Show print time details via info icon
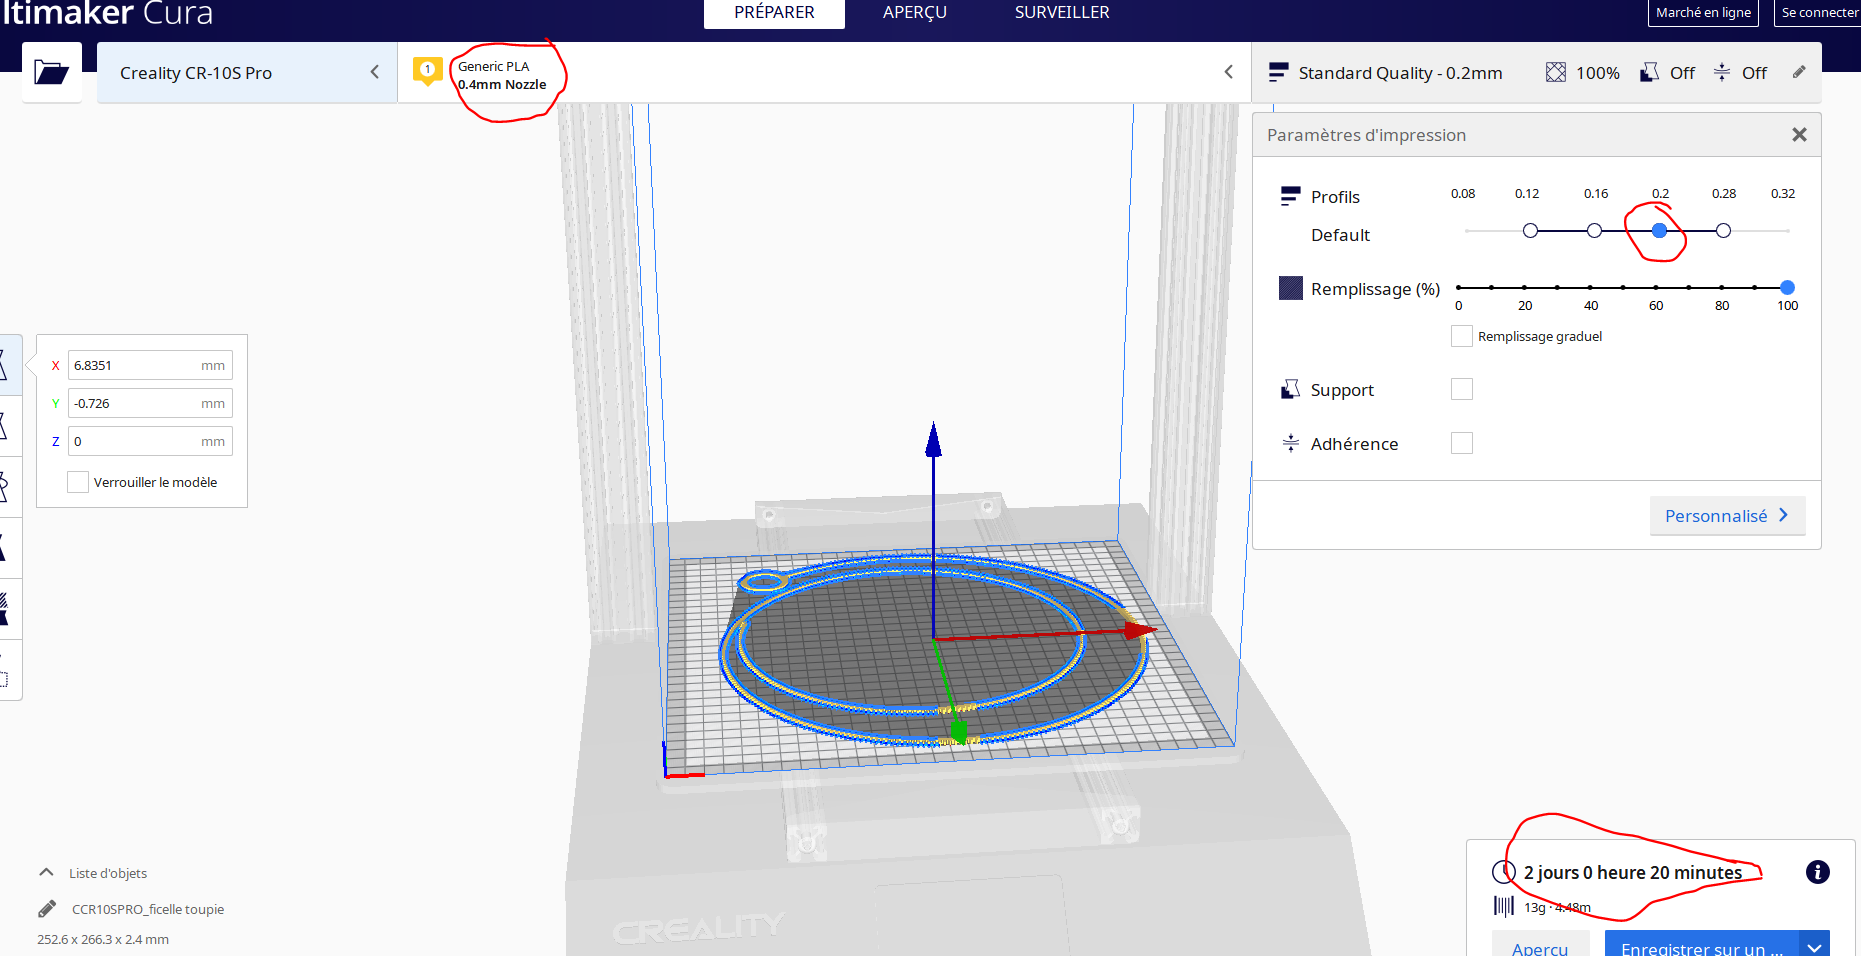 tap(1818, 872)
